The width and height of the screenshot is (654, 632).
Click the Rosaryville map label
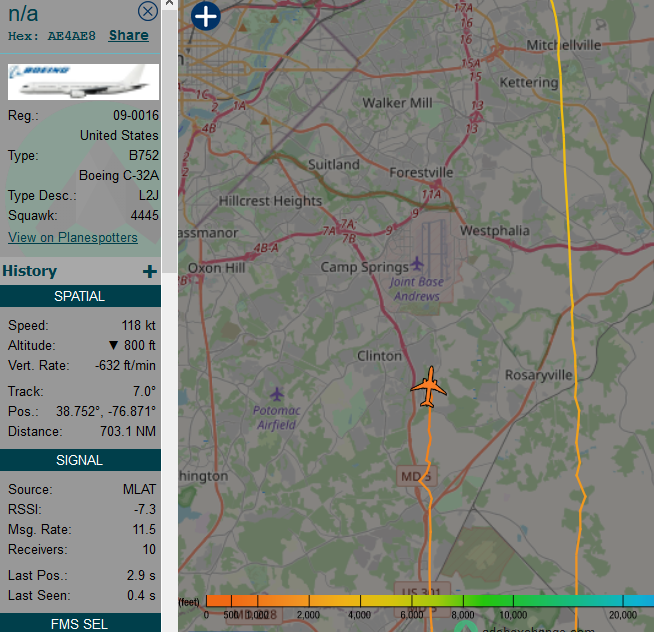pyautogui.click(x=538, y=375)
